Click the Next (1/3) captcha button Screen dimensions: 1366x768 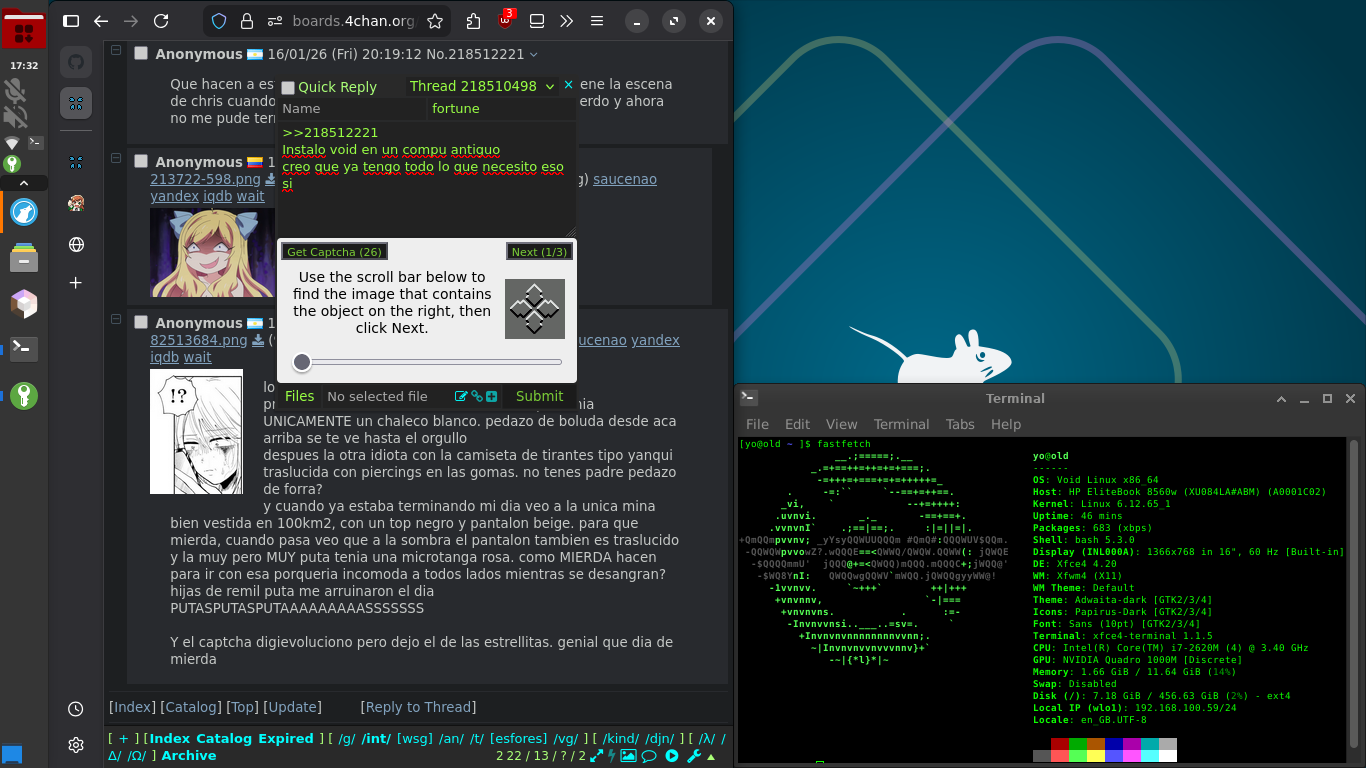539,252
